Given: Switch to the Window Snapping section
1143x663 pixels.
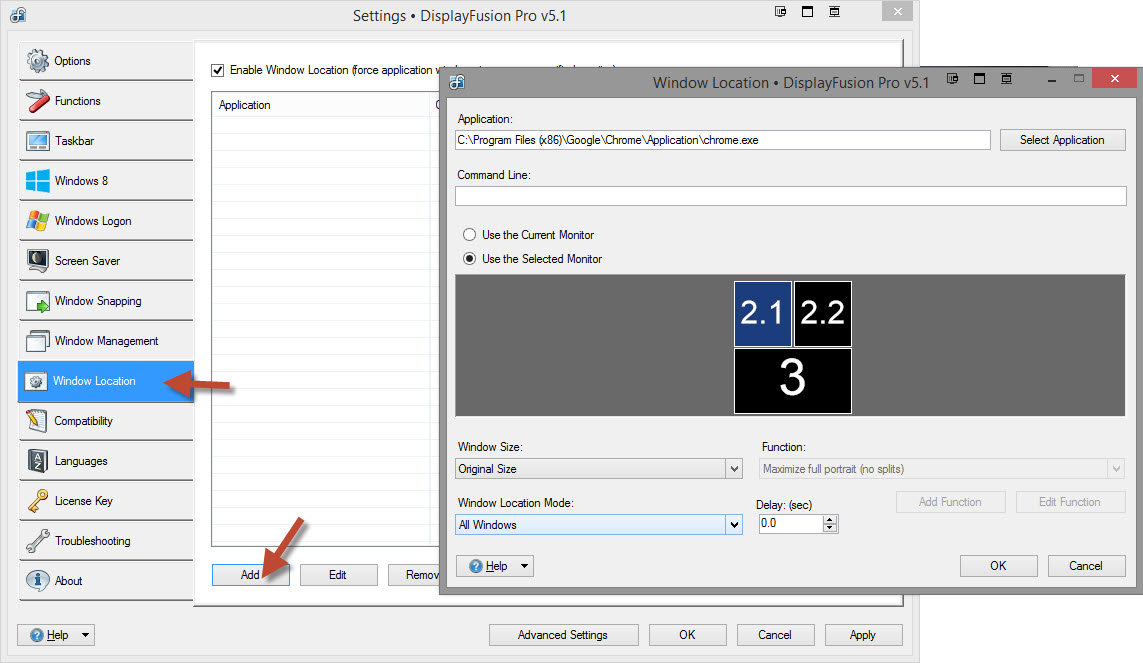Looking at the screenshot, I should (x=97, y=301).
